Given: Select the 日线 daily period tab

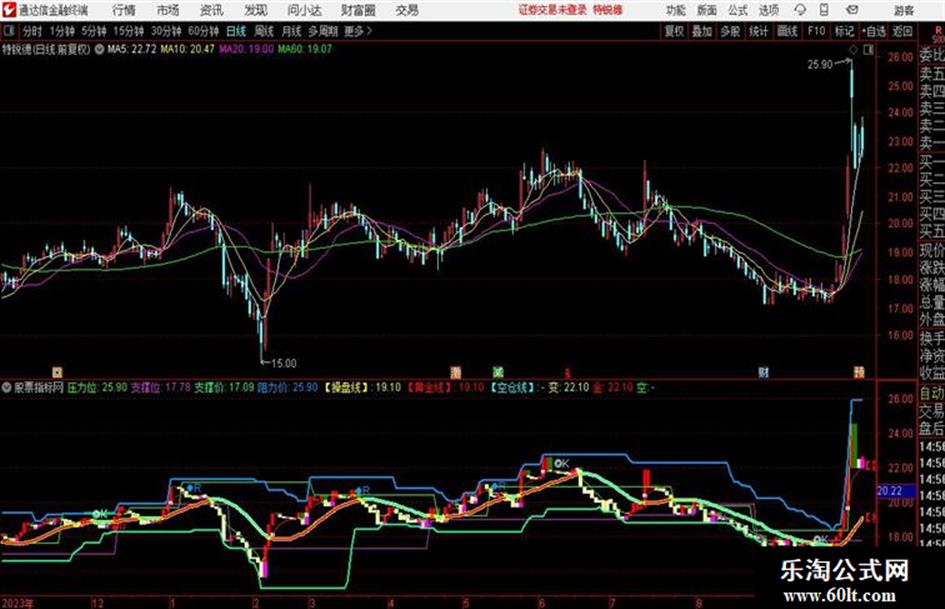Looking at the screenshot, I should click(236, 31).
